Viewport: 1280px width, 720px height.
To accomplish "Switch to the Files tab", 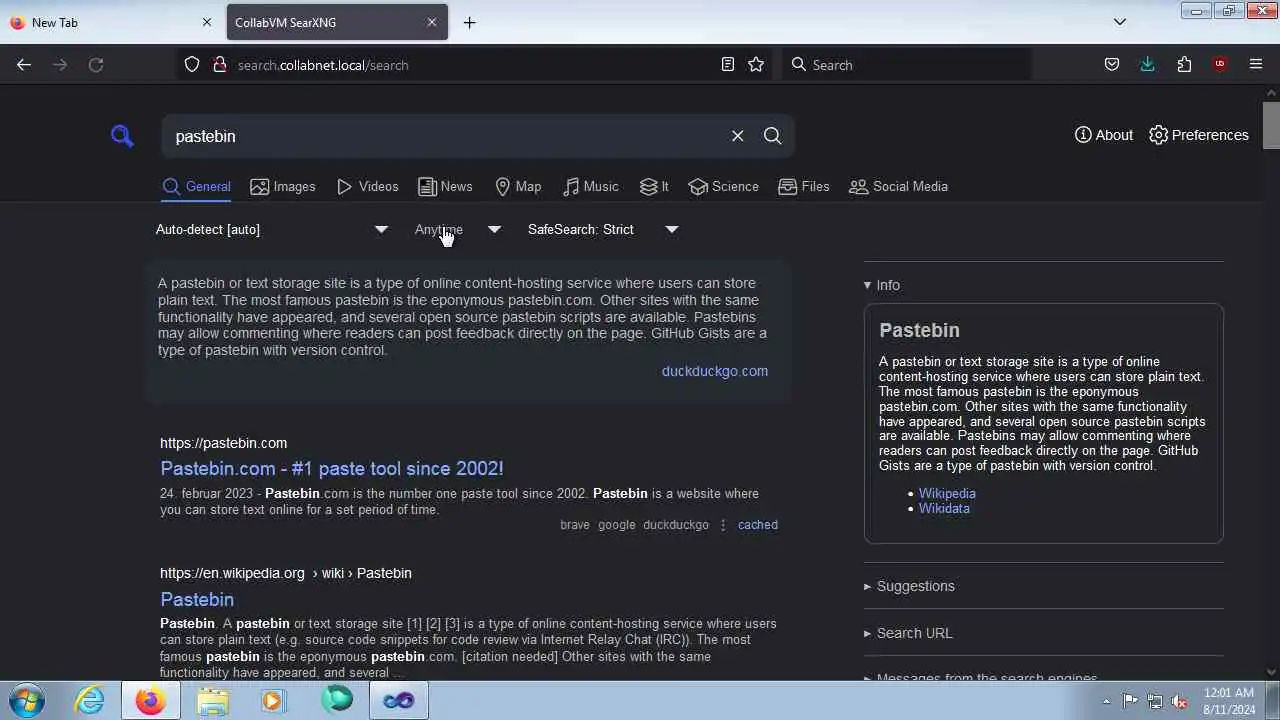I will (x=803, y=187).
